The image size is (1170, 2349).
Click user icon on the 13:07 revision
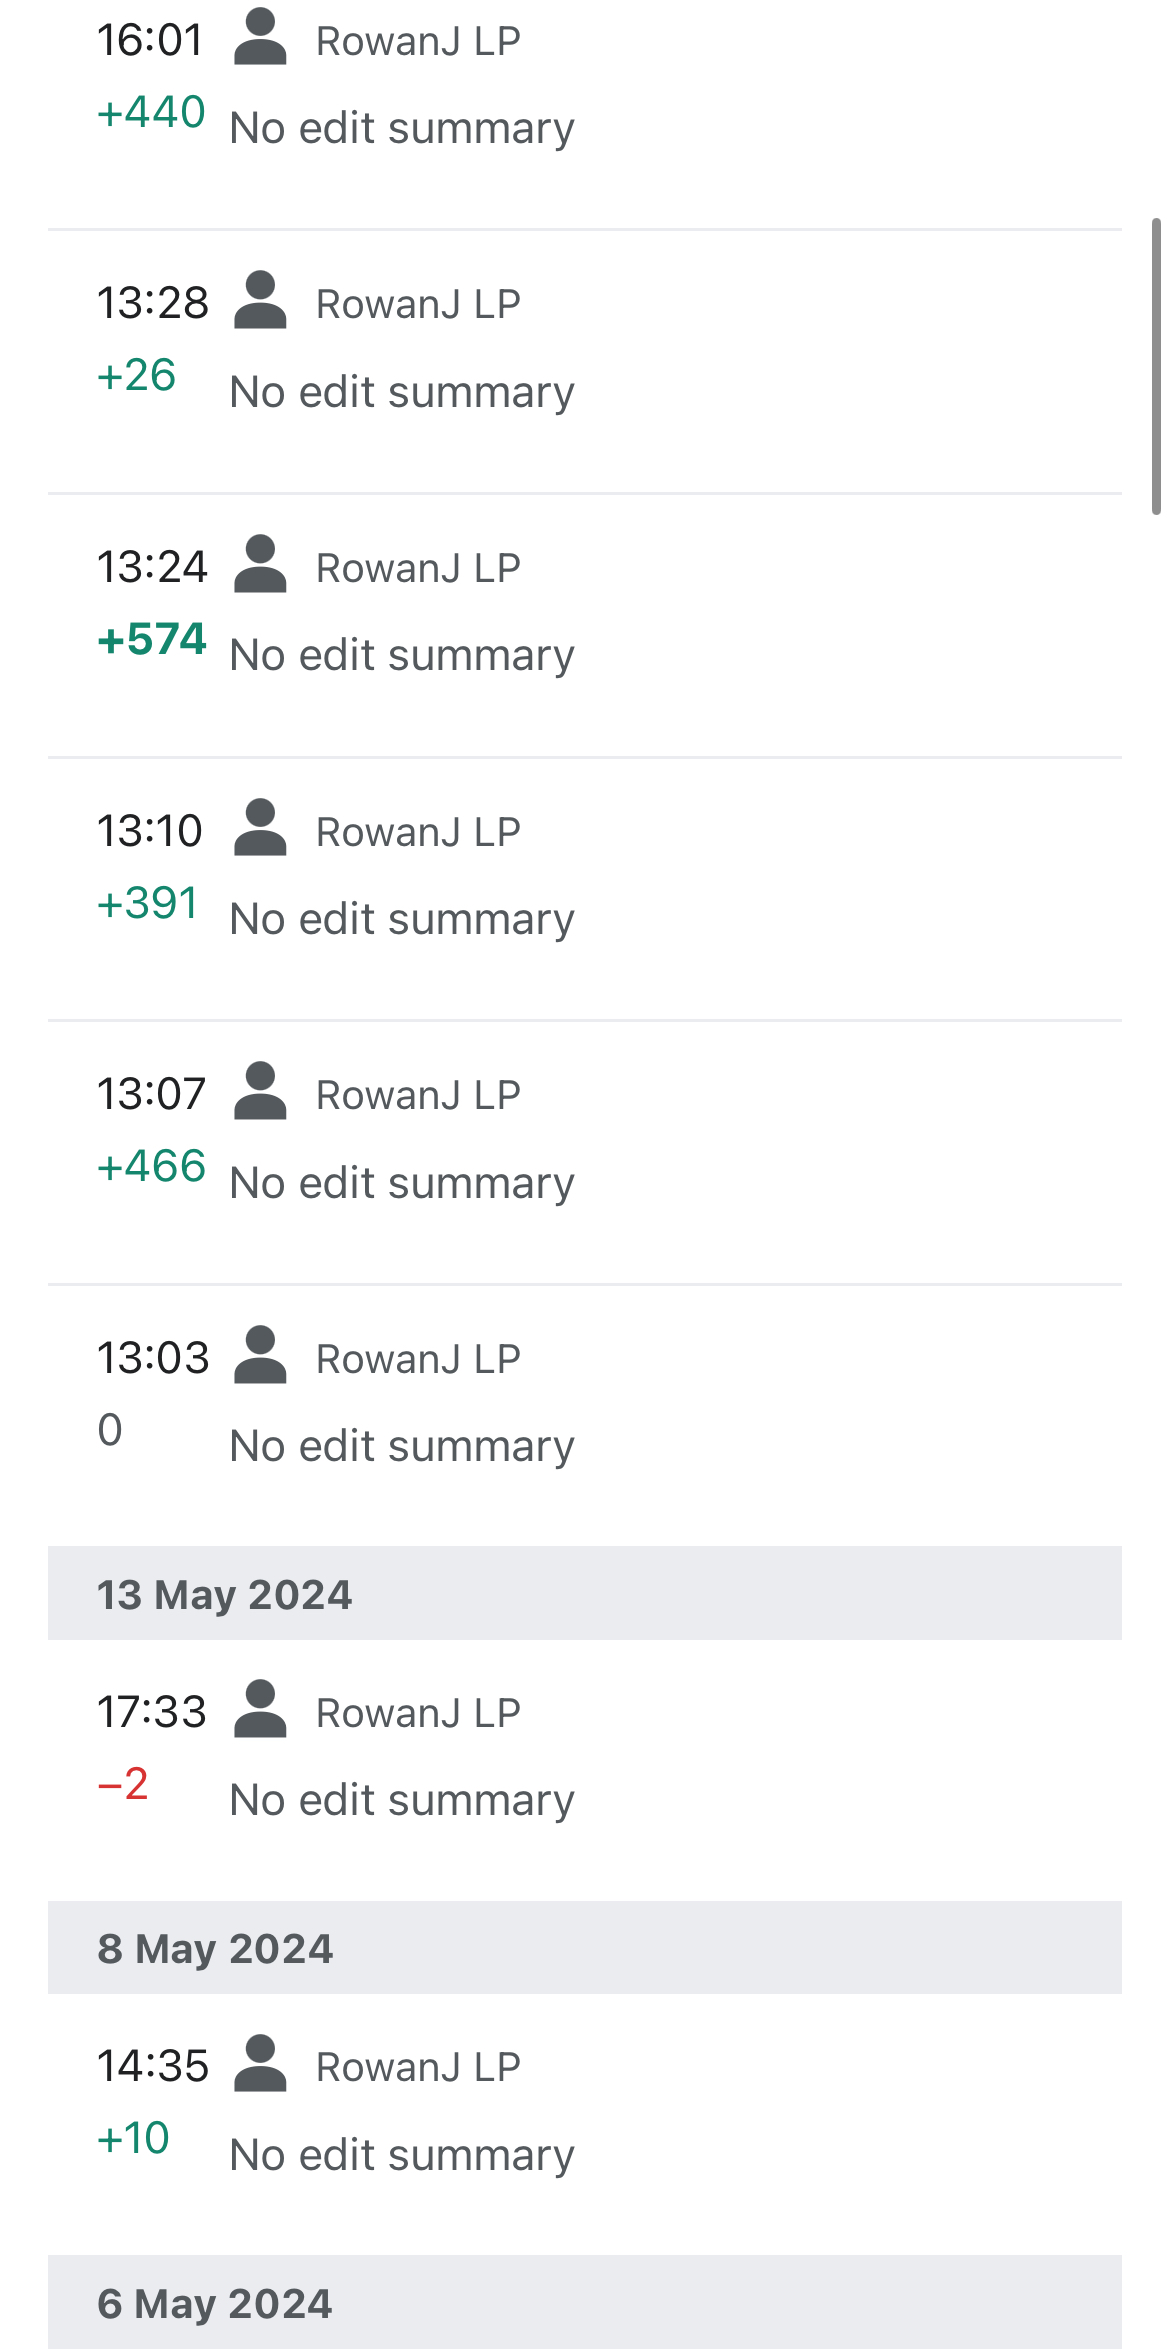(x=260, y=1092)
